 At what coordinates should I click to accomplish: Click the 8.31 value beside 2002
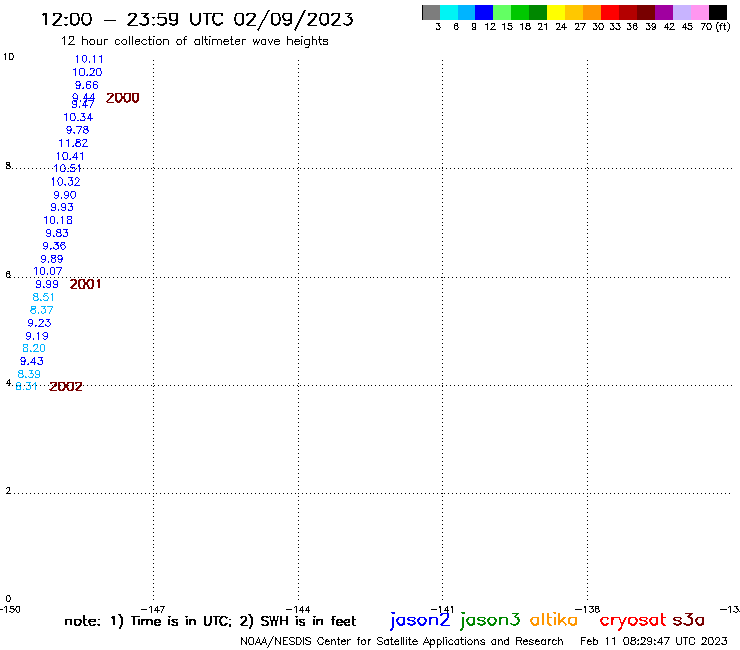[26, 387]
